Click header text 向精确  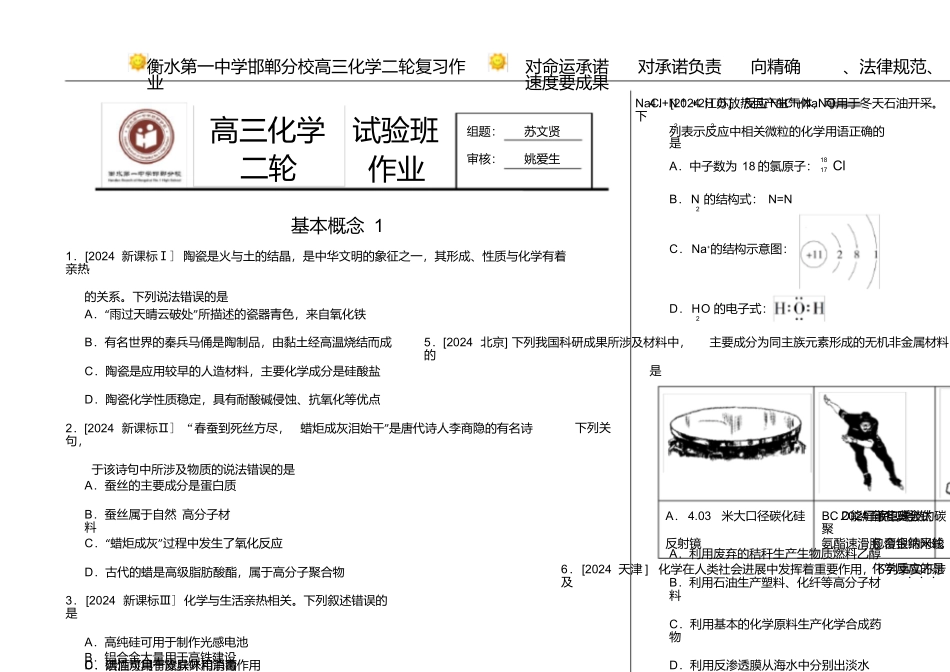click(x=776, y=67)
